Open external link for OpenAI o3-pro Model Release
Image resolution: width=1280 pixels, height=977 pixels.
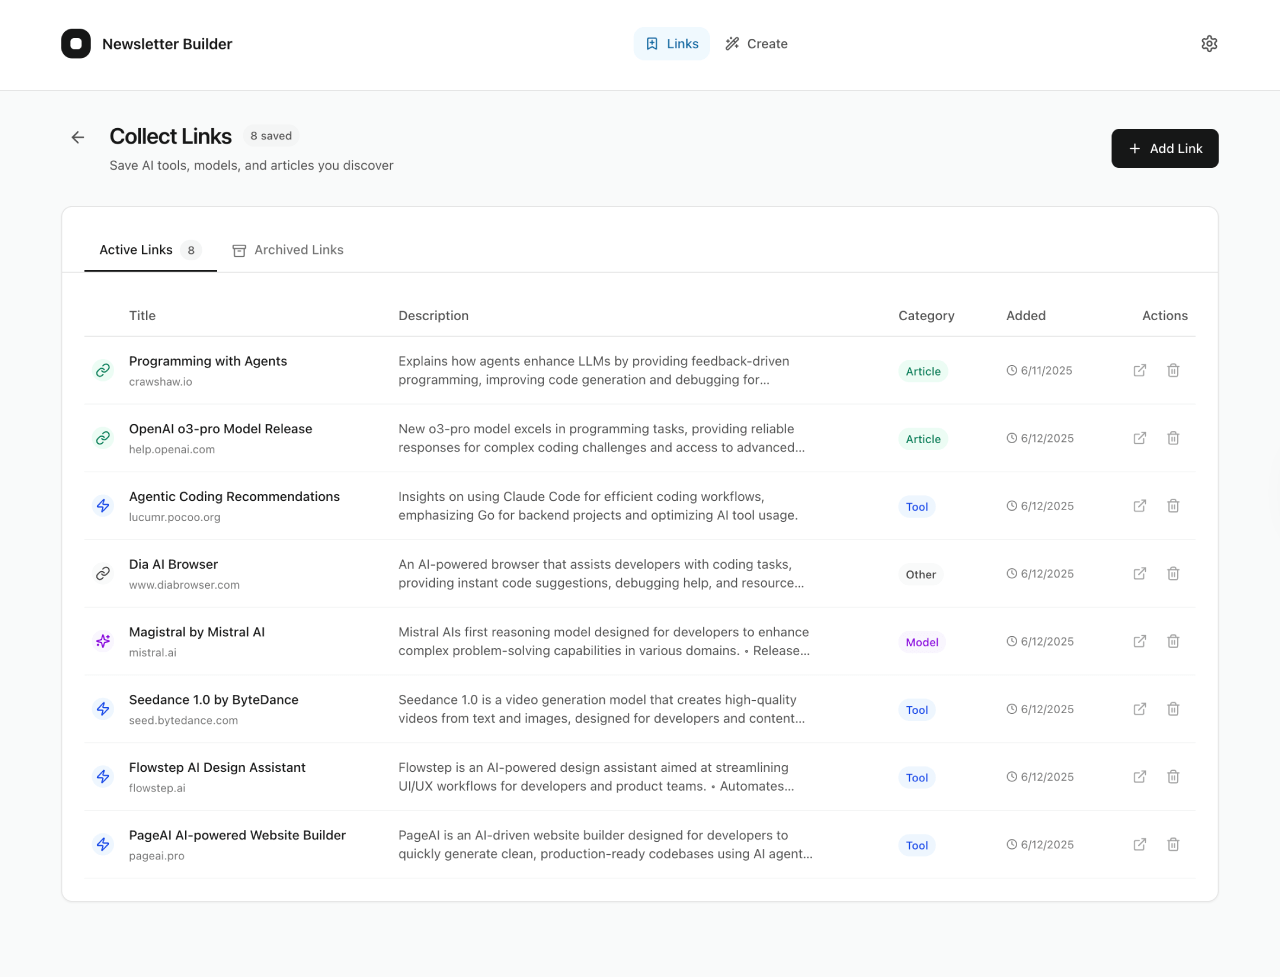tap(1139, 438)
